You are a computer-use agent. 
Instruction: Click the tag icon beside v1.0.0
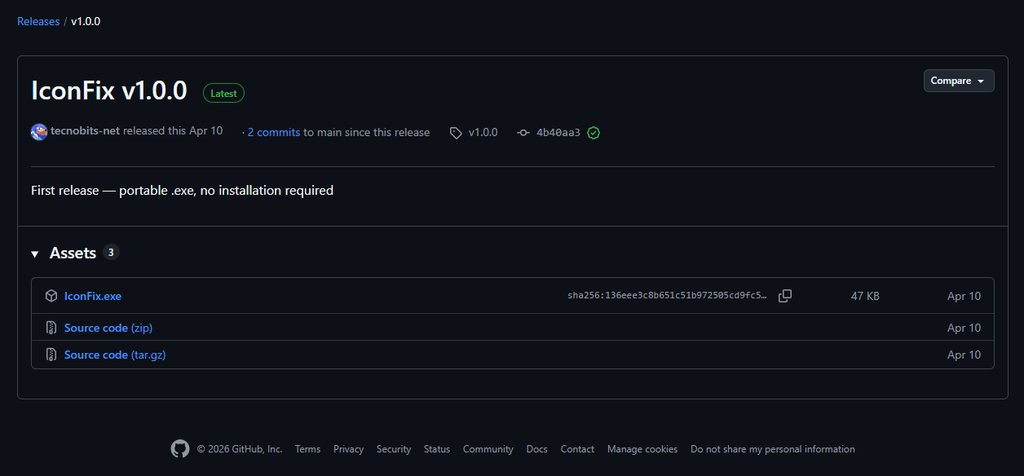456,133
